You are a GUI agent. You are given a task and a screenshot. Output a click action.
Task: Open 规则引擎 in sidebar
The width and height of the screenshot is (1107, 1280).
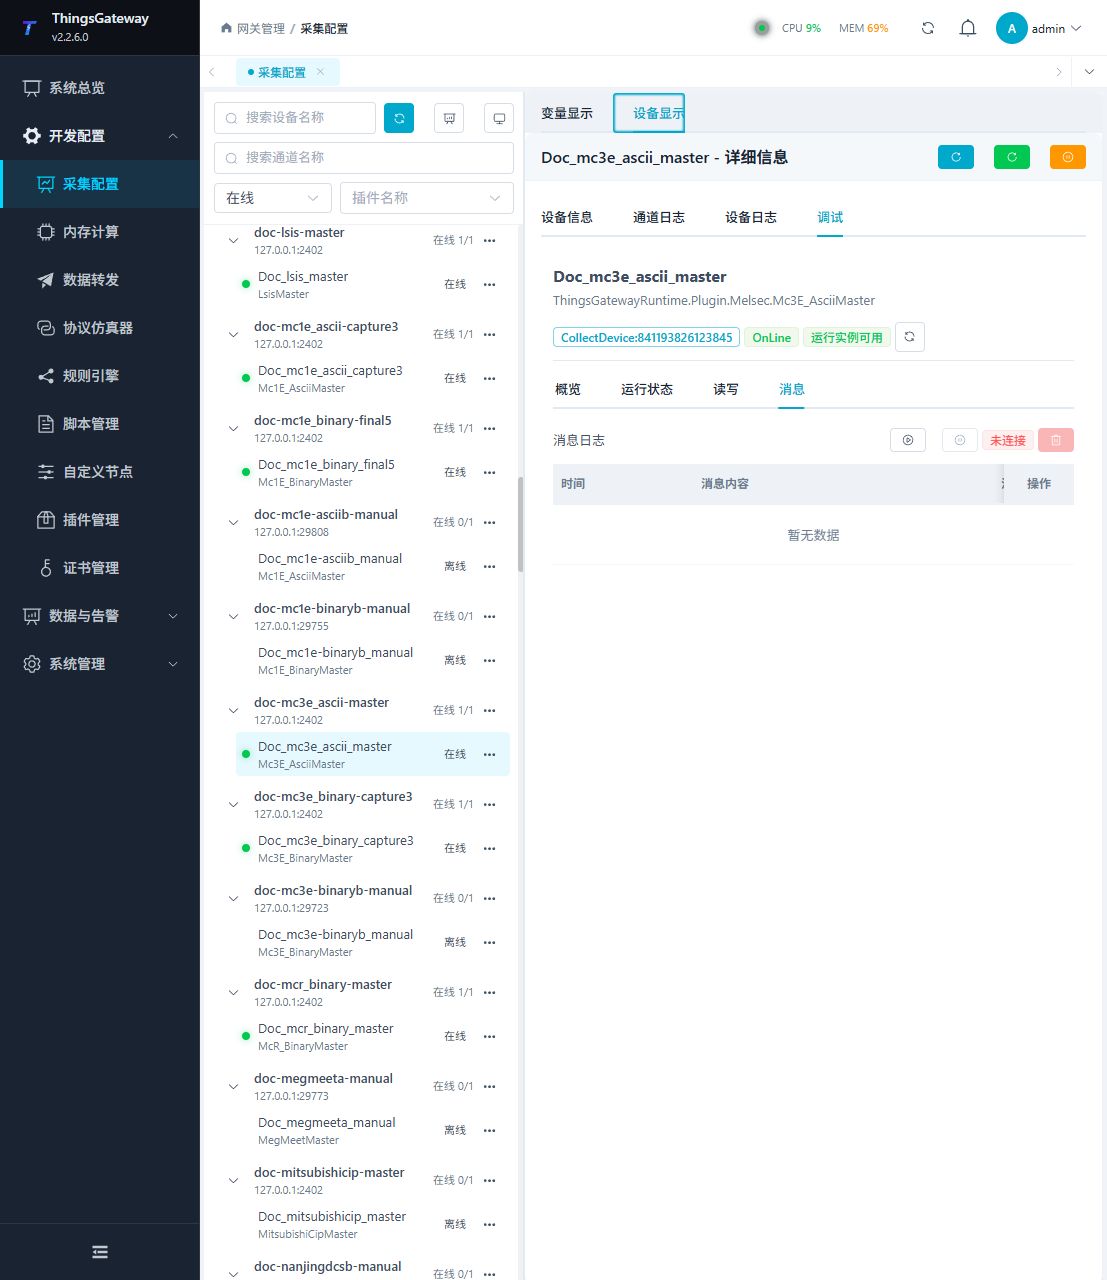100,376
